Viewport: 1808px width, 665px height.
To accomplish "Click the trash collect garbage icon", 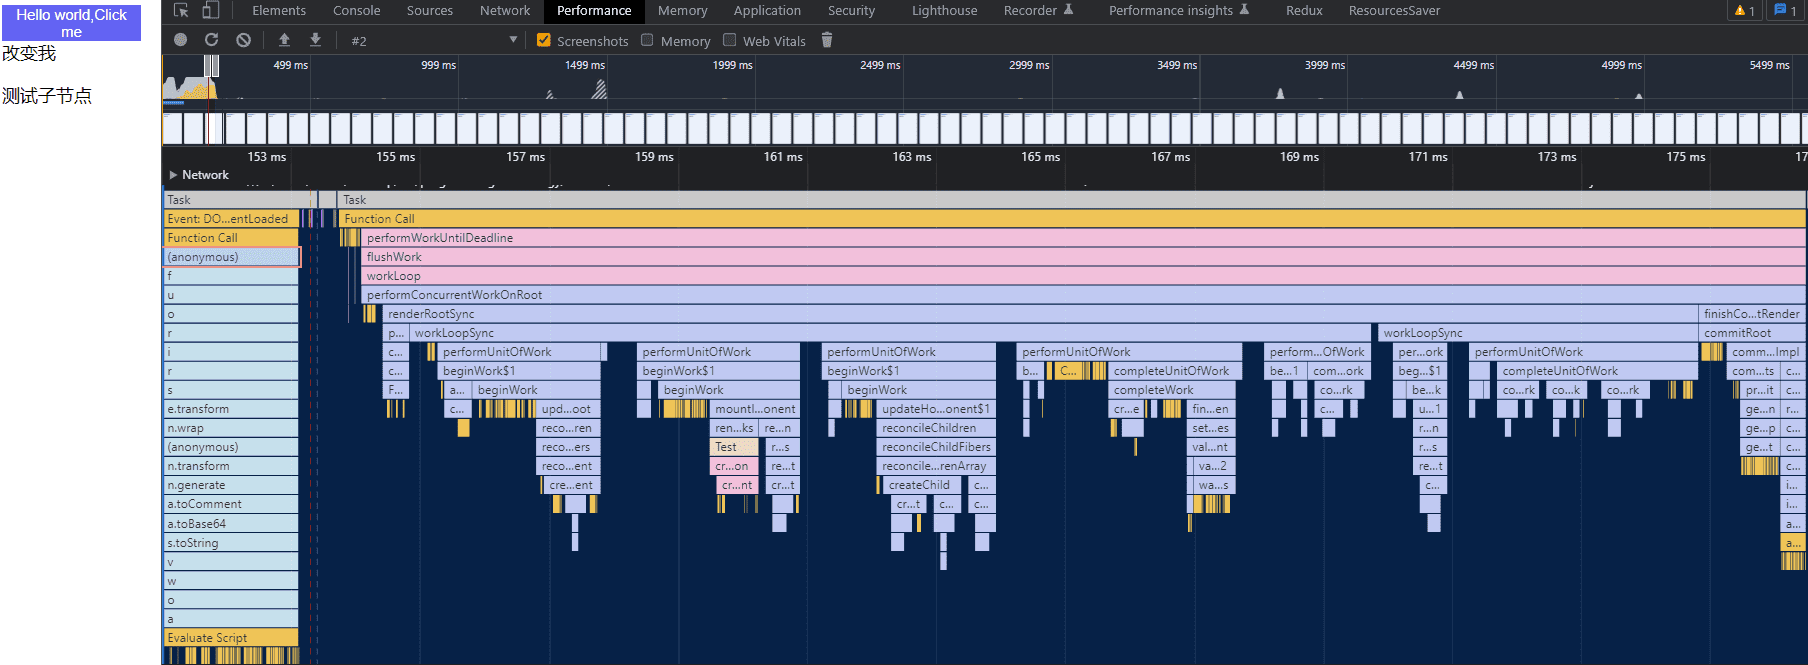I will coord(827,40).
